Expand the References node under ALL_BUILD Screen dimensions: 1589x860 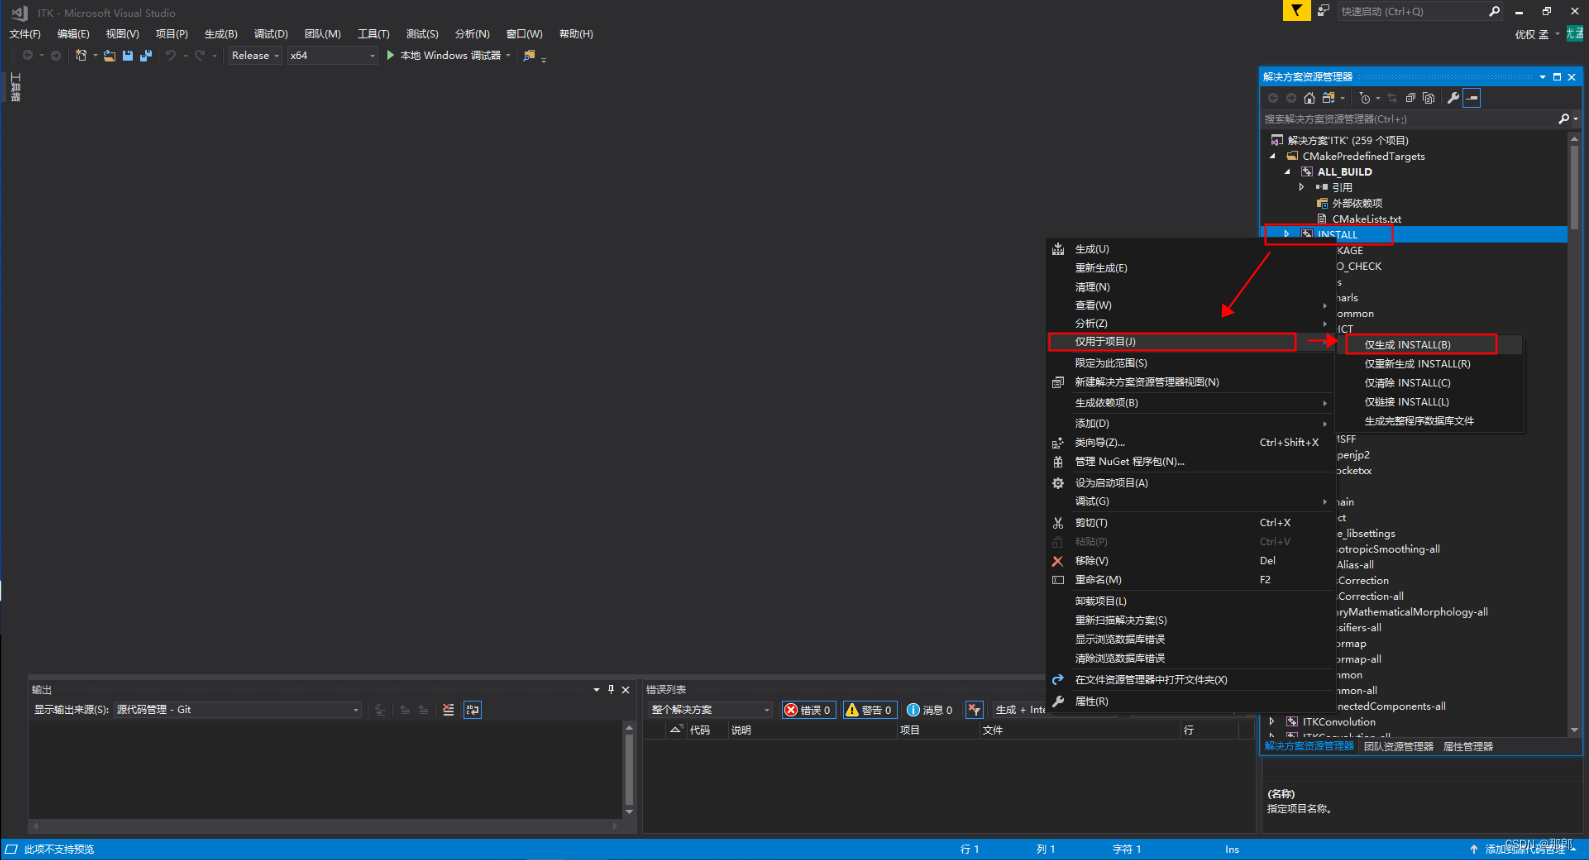pos(1302,187)
